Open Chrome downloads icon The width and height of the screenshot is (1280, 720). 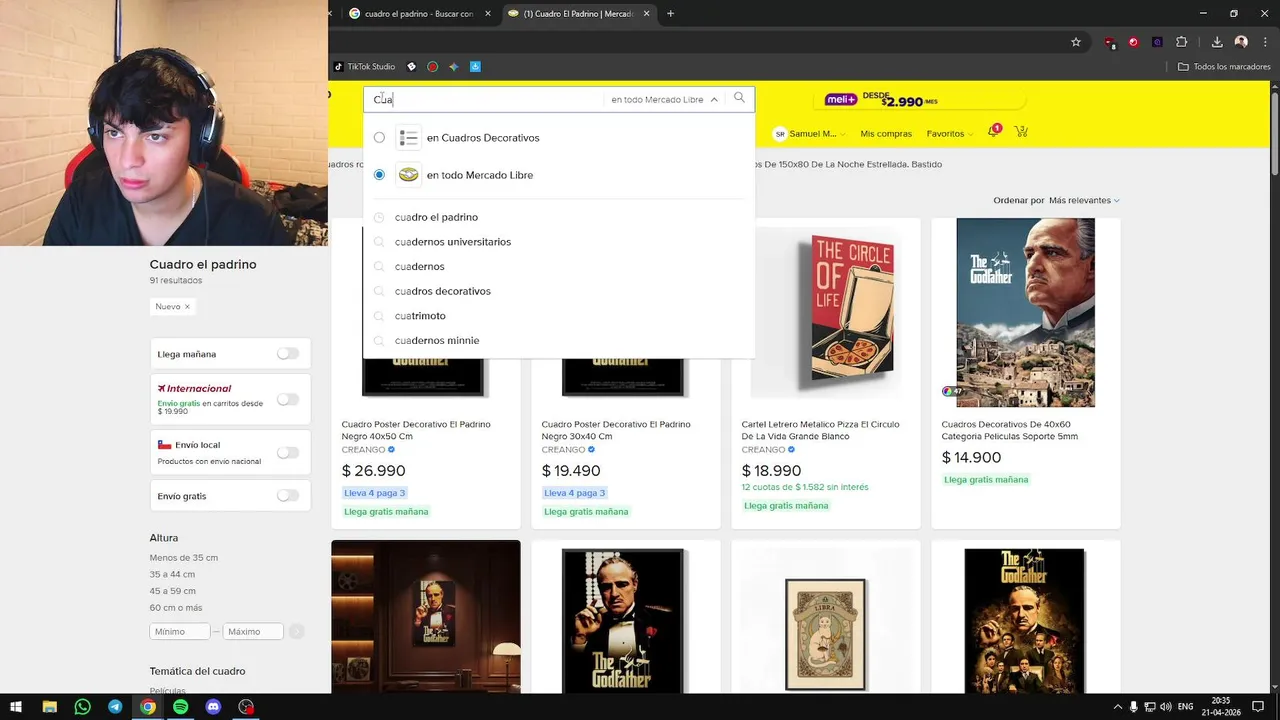(1217, 42)
